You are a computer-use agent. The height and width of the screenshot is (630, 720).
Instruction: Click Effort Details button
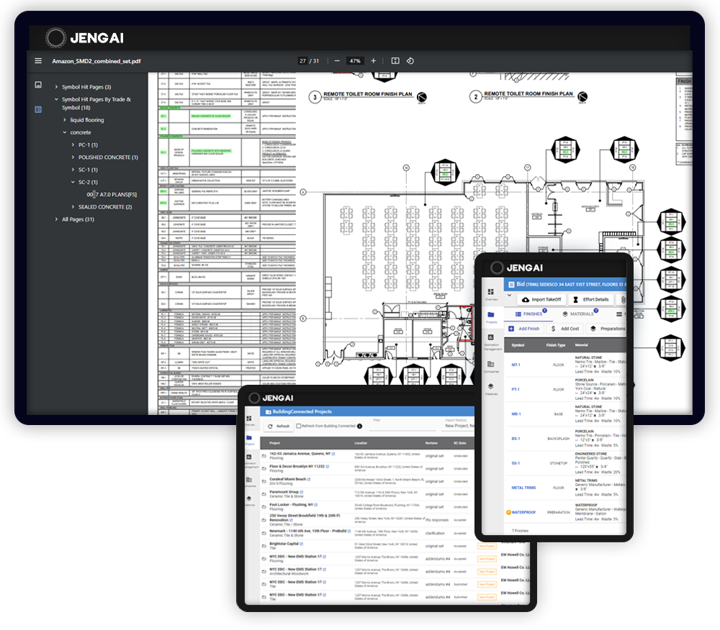pyautogui.click(x=591, y=299)
